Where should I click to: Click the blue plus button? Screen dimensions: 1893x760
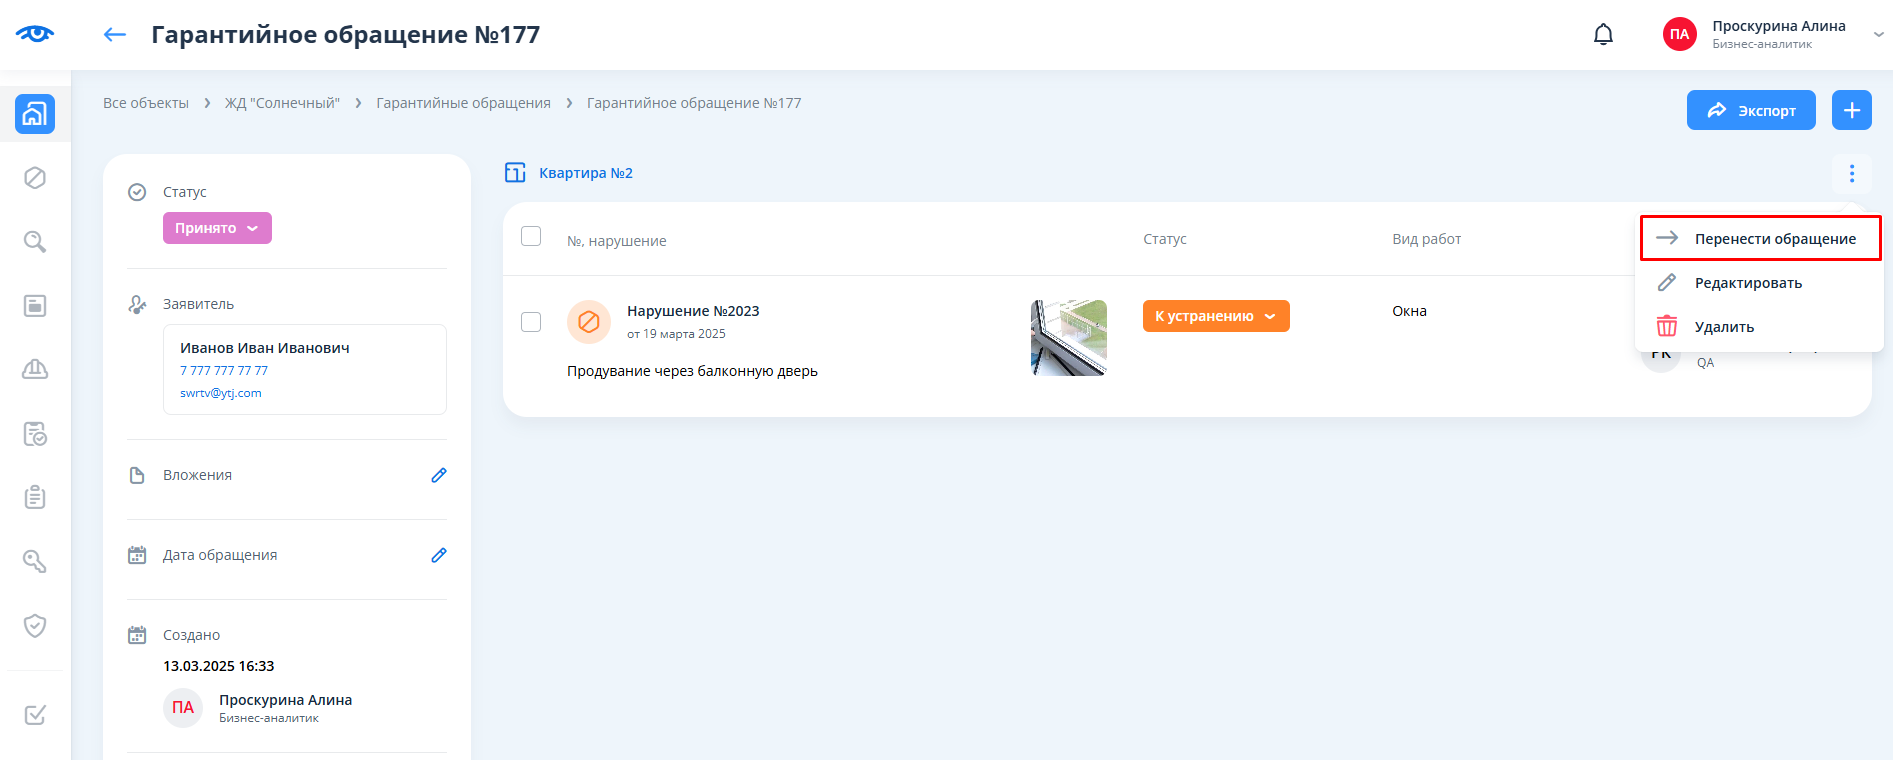pyautogui.click(x=1851, y=110)
